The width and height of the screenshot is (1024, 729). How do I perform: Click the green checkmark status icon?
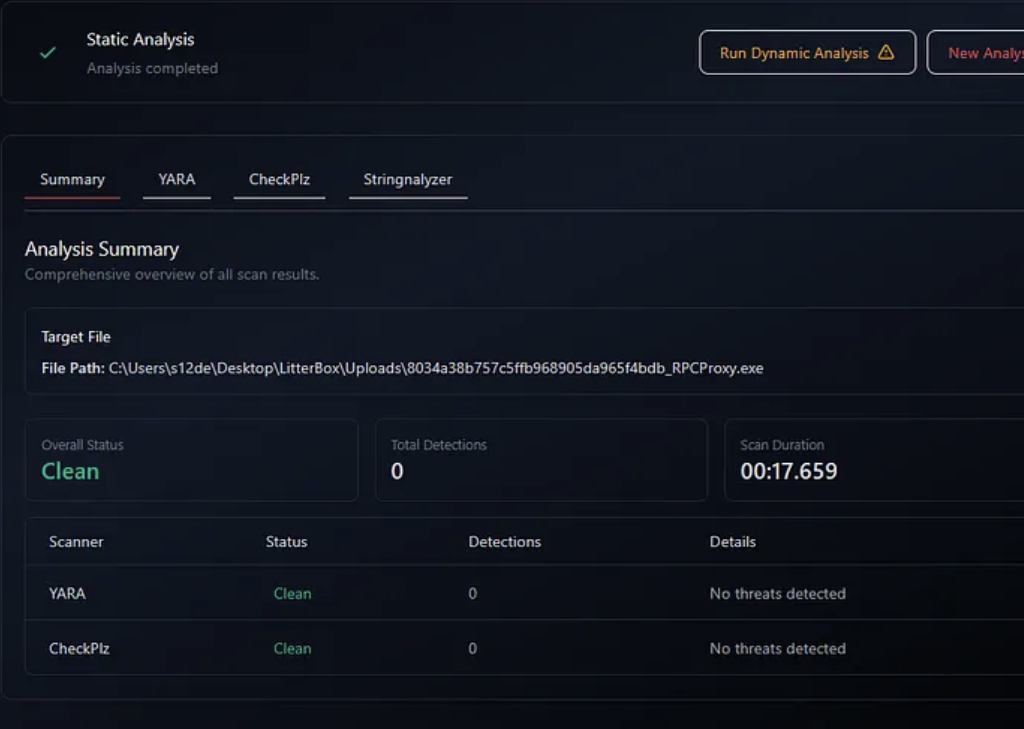[47, 53]
